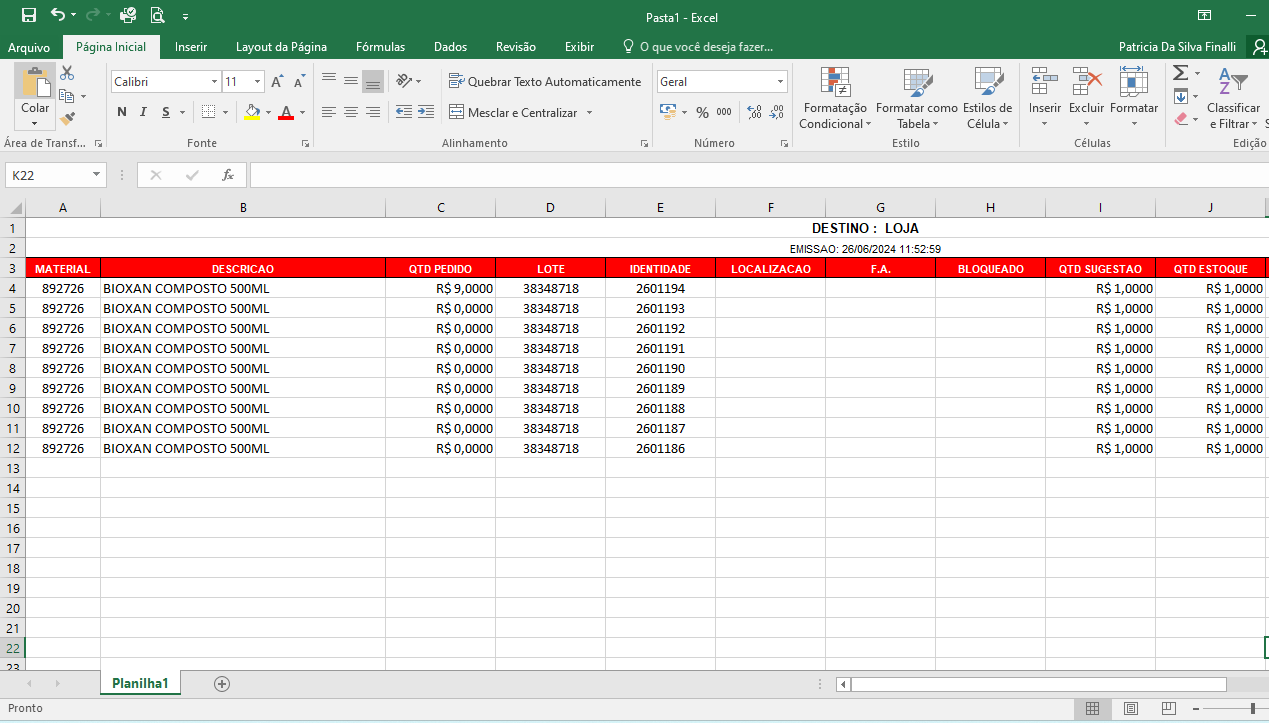1269x723 pixels.
Task: Open the Geral number format dropdown
Action: click(x=780, y=82)
